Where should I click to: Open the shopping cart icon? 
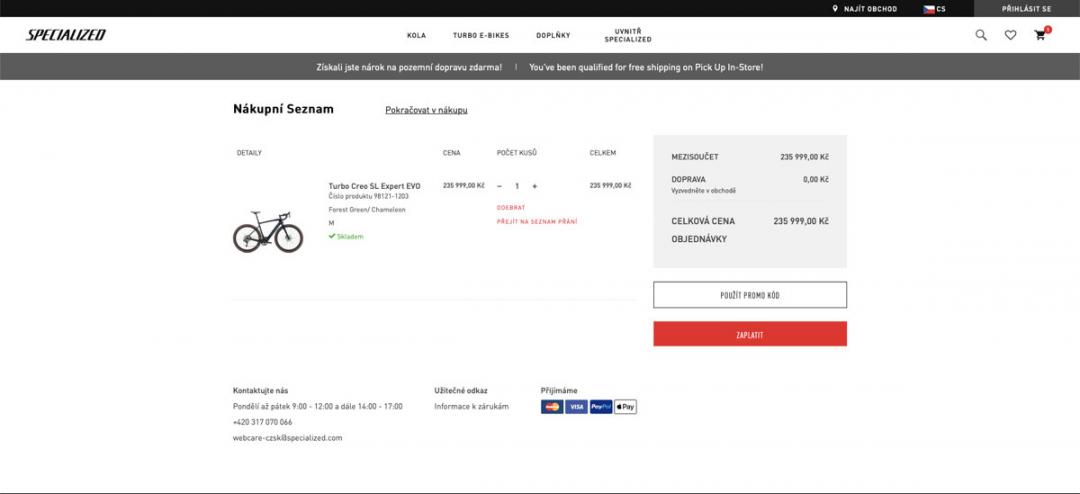[x=1040, y=35]
